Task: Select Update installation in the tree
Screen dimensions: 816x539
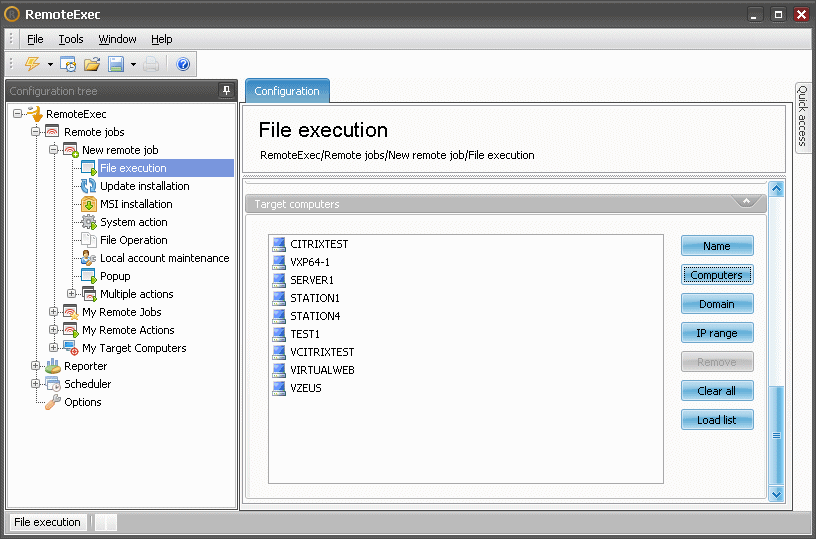Action: click(x=145, y=186)
